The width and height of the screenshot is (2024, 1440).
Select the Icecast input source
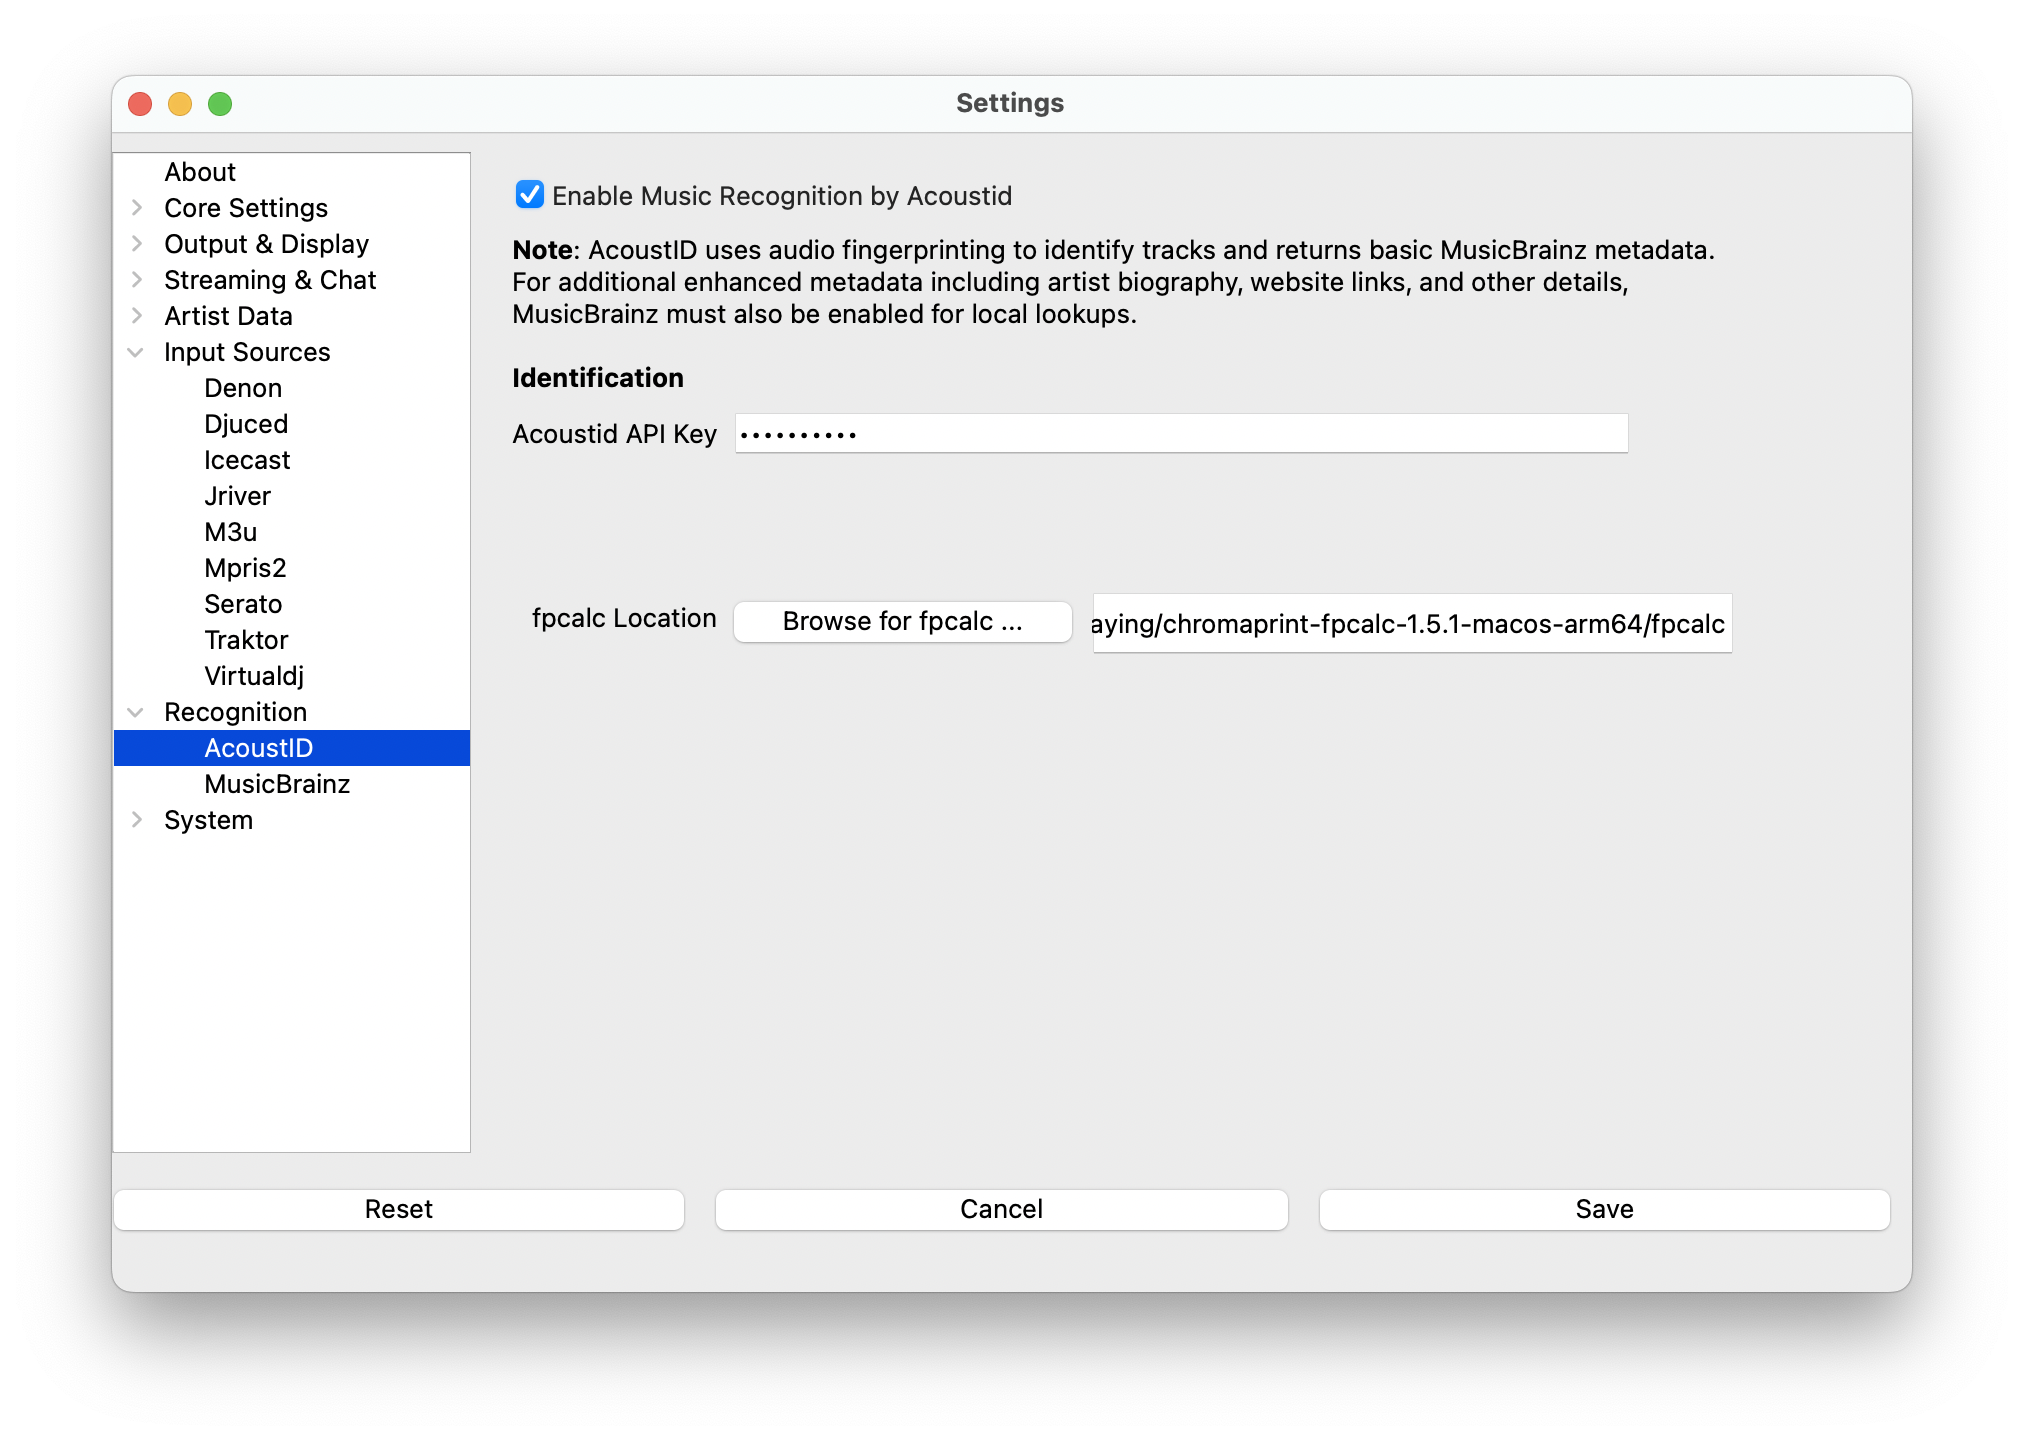(247, 460)
